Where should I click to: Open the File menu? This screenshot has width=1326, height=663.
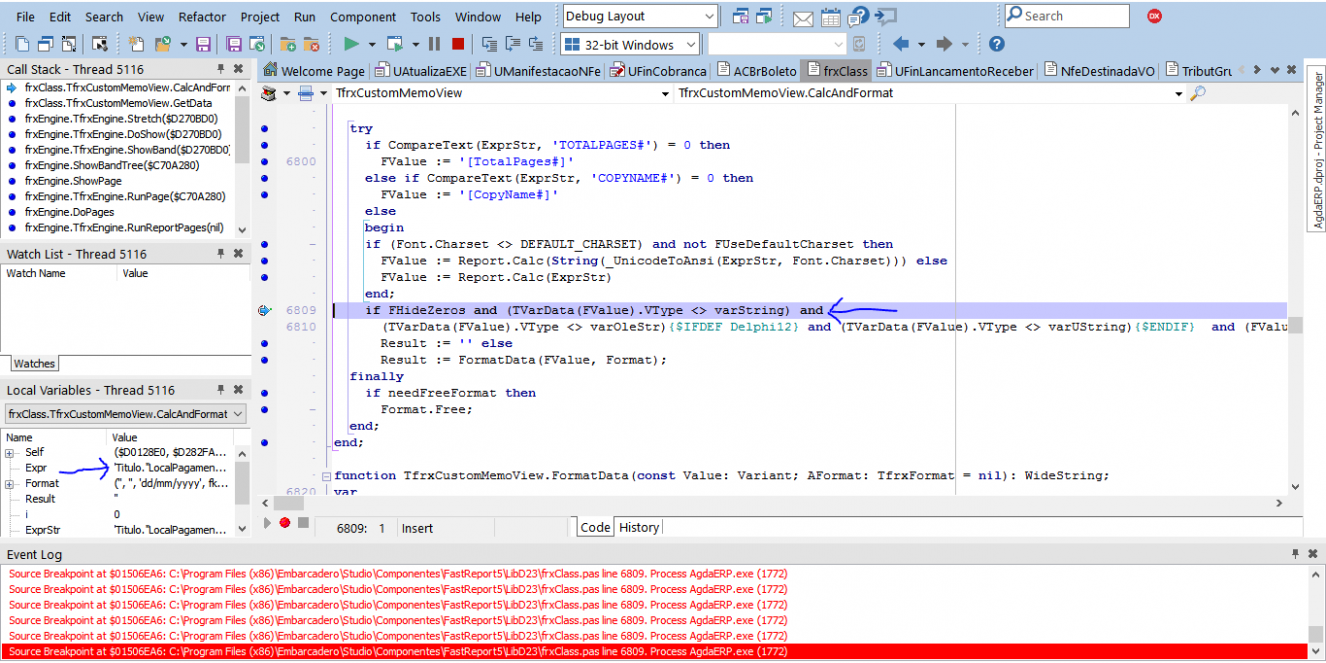(x=25, y=17)
